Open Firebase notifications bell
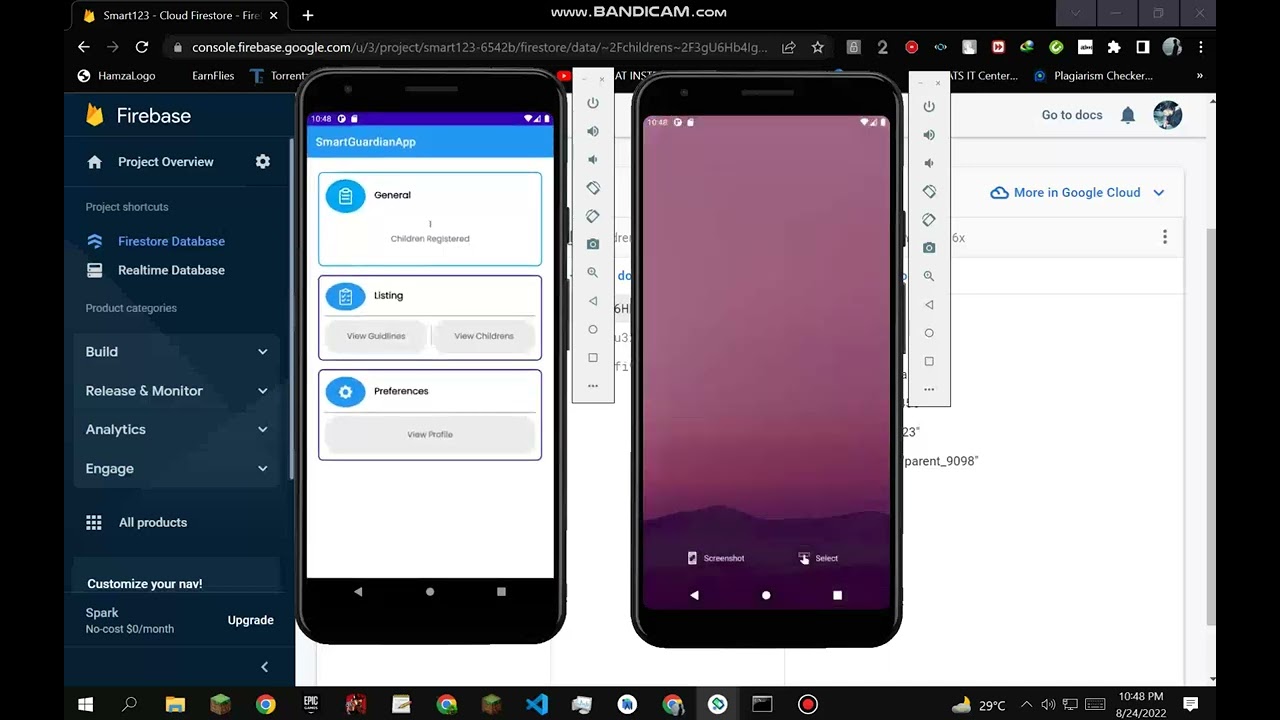The width and height of the screenshot is (1280, 720). coord(1128,115)
